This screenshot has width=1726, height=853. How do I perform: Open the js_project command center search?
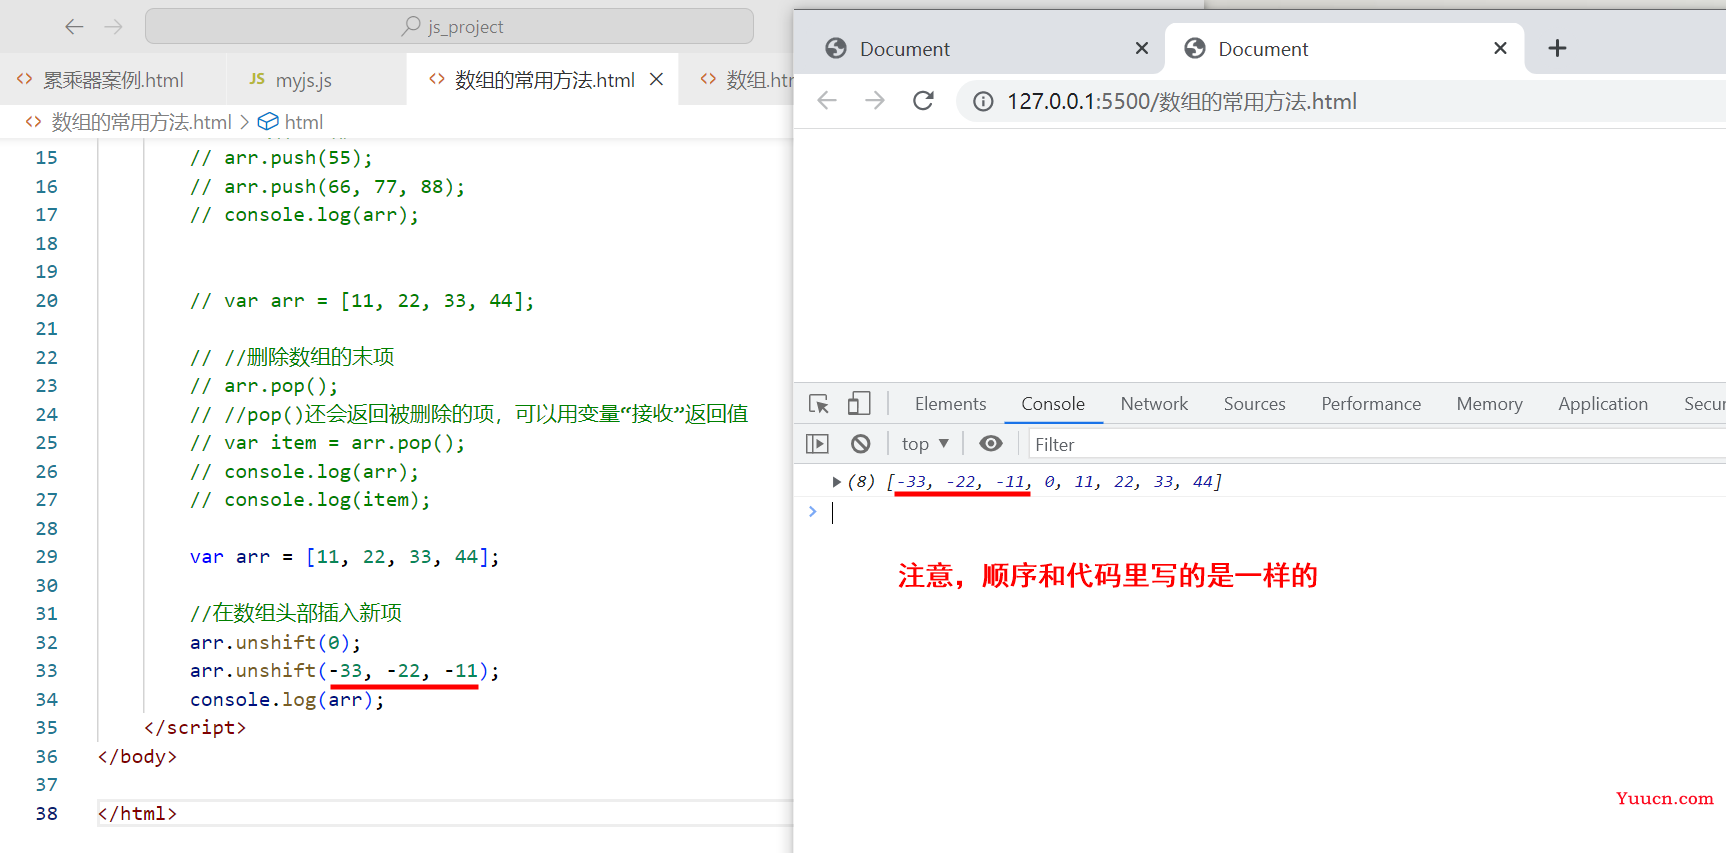click(449, 26)
